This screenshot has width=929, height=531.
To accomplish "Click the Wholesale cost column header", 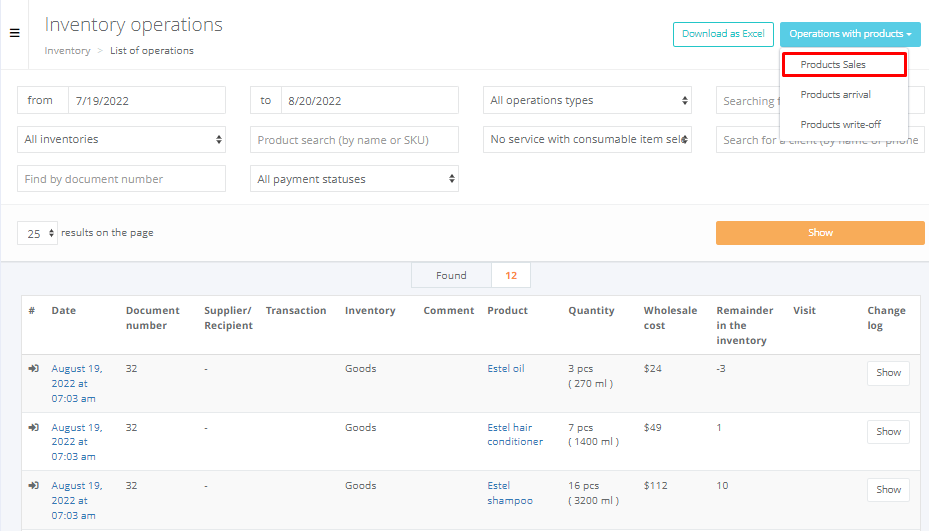I will 670,318.
